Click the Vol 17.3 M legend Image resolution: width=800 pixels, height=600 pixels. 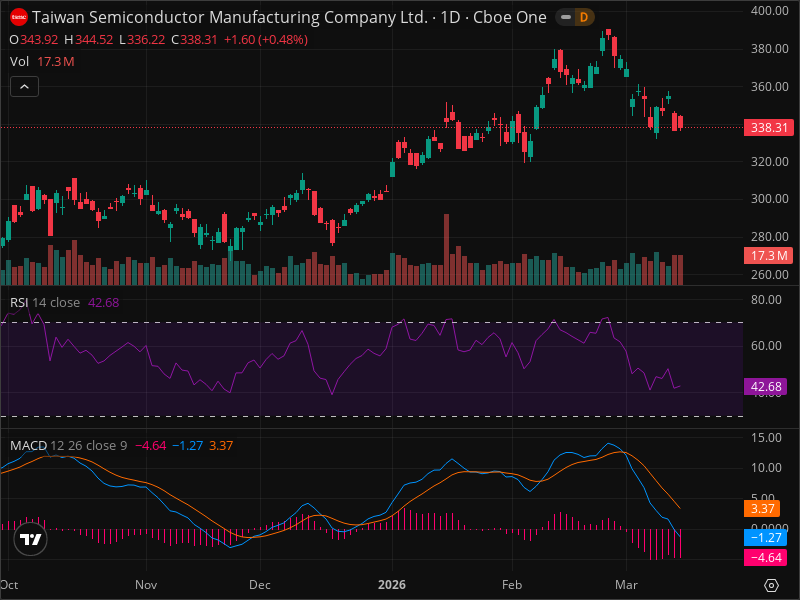click(x=42, y=62)
